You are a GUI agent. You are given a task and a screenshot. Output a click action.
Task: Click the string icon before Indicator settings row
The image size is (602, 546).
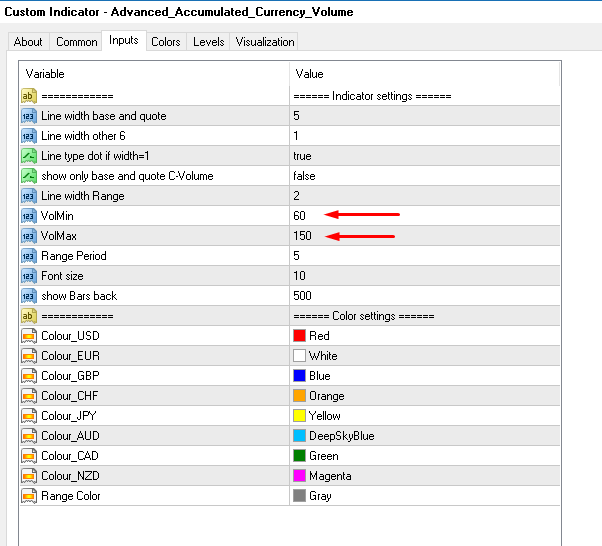(28, 96)
